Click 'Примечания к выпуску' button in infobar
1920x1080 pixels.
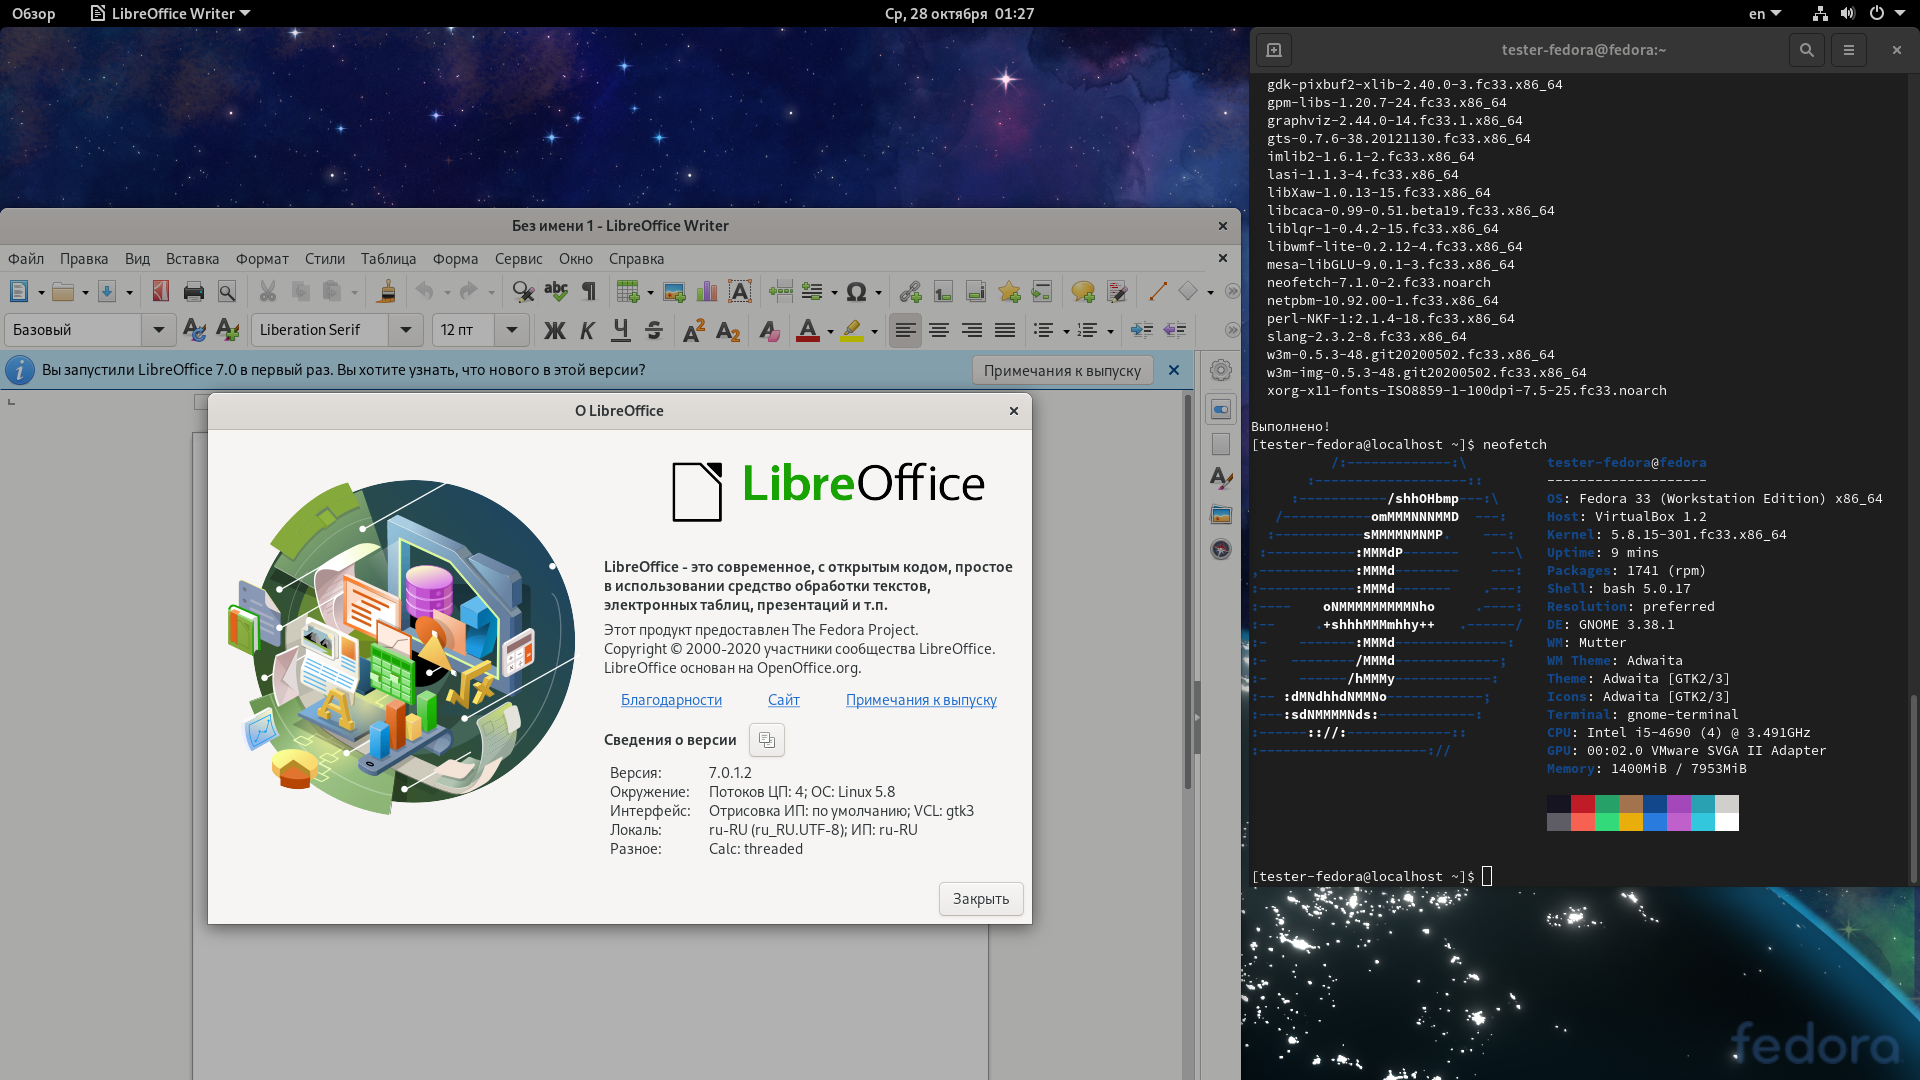1062,370
